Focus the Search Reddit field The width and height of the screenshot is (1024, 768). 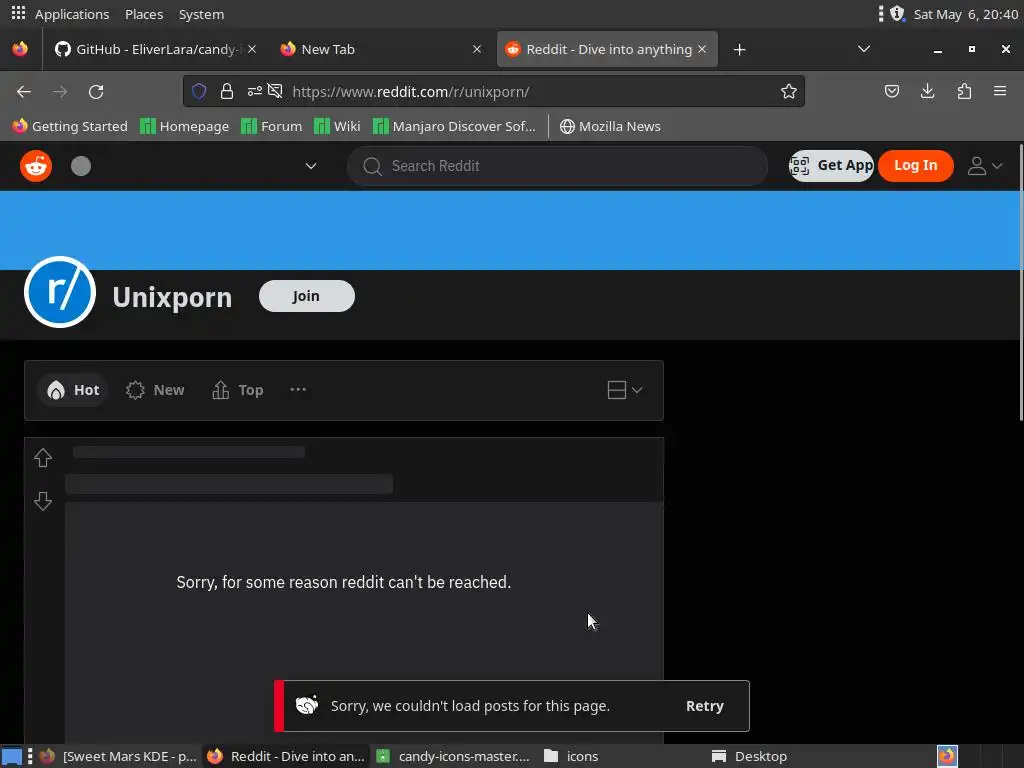click(x=557, y=166)
